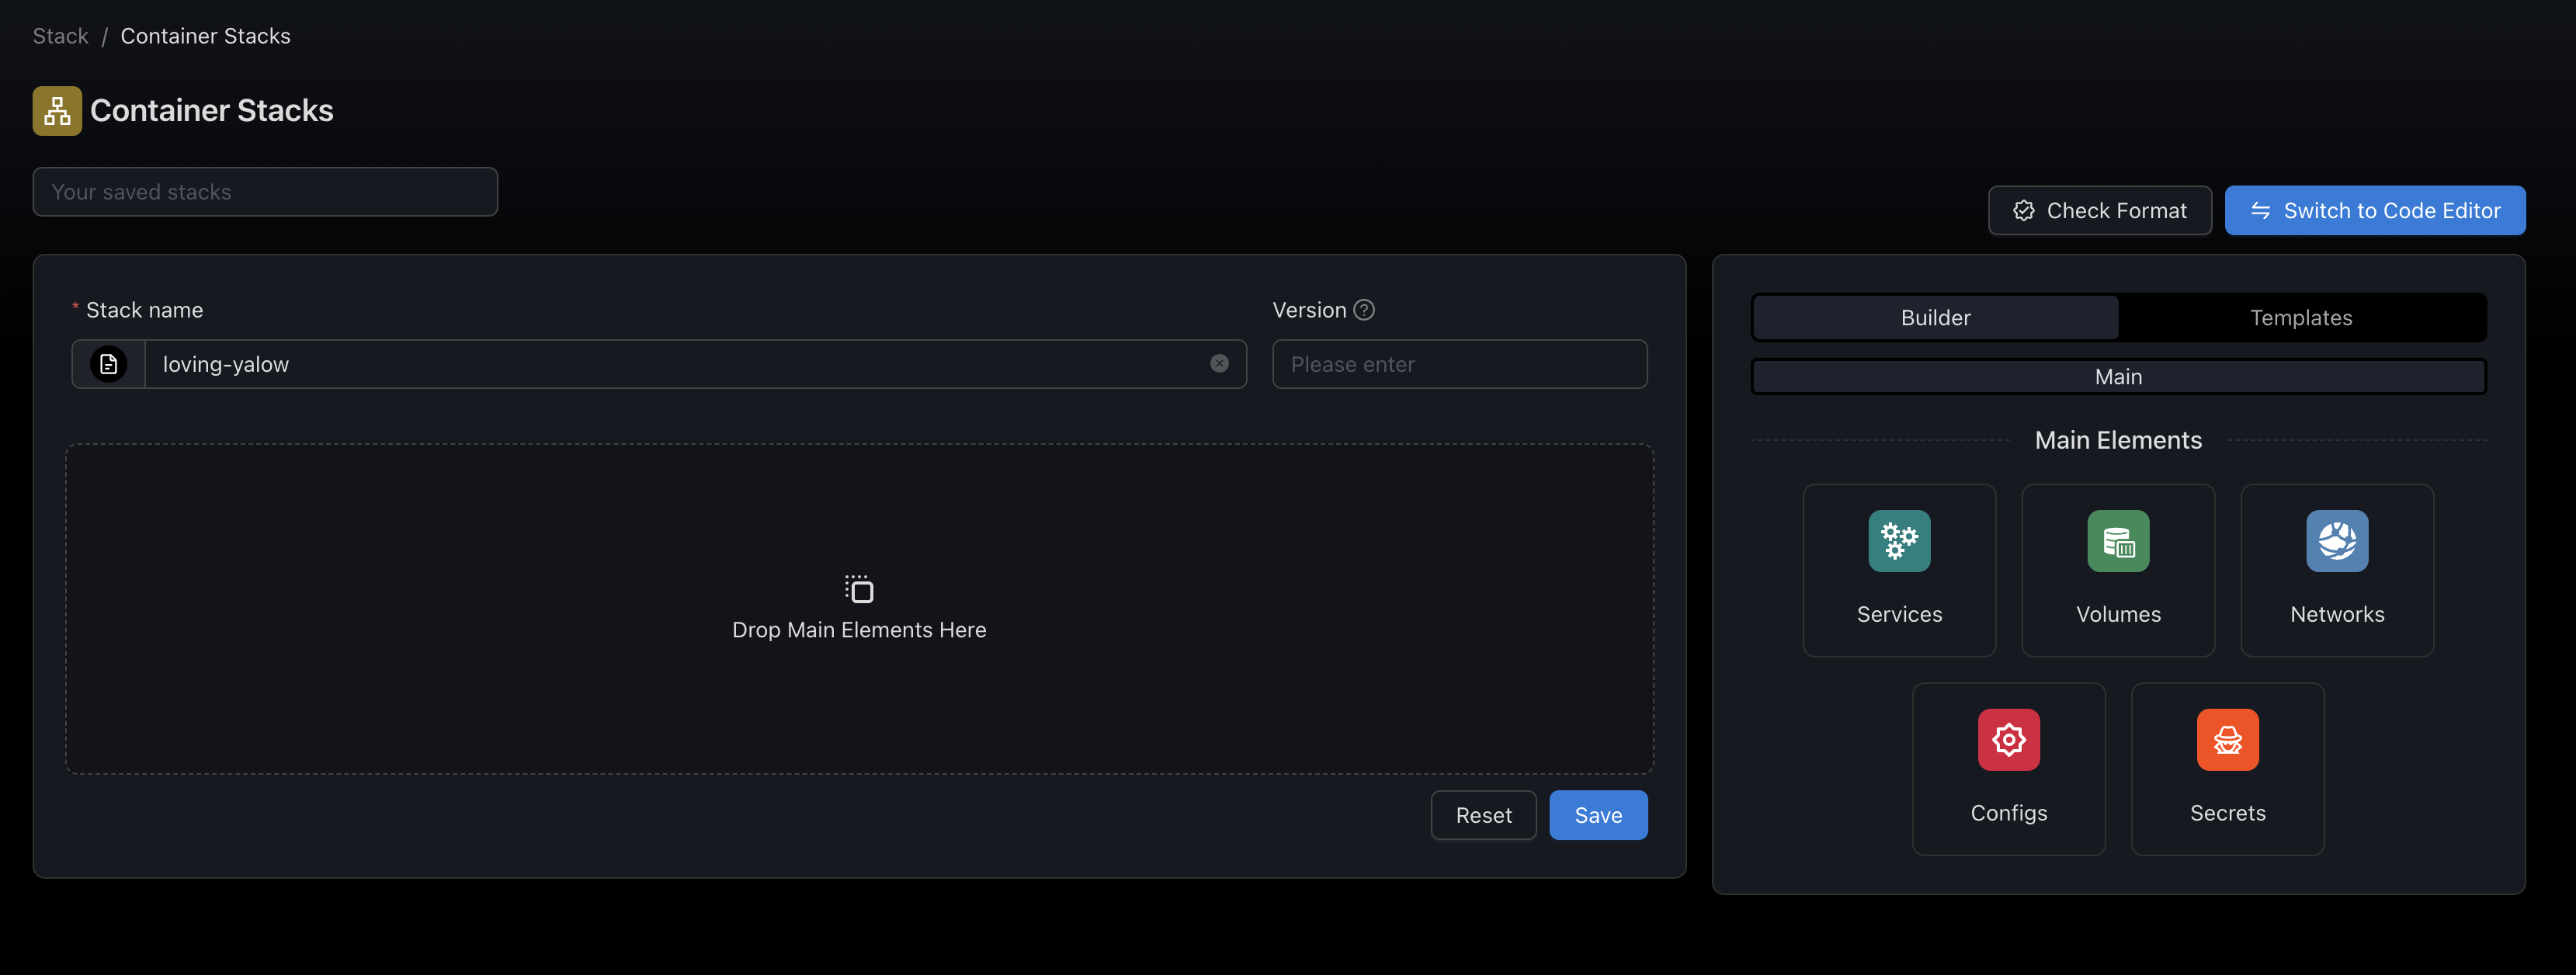Click the Services gear icon
The height and width of the screenshot is (975, 2576).
pos(1899,541)
